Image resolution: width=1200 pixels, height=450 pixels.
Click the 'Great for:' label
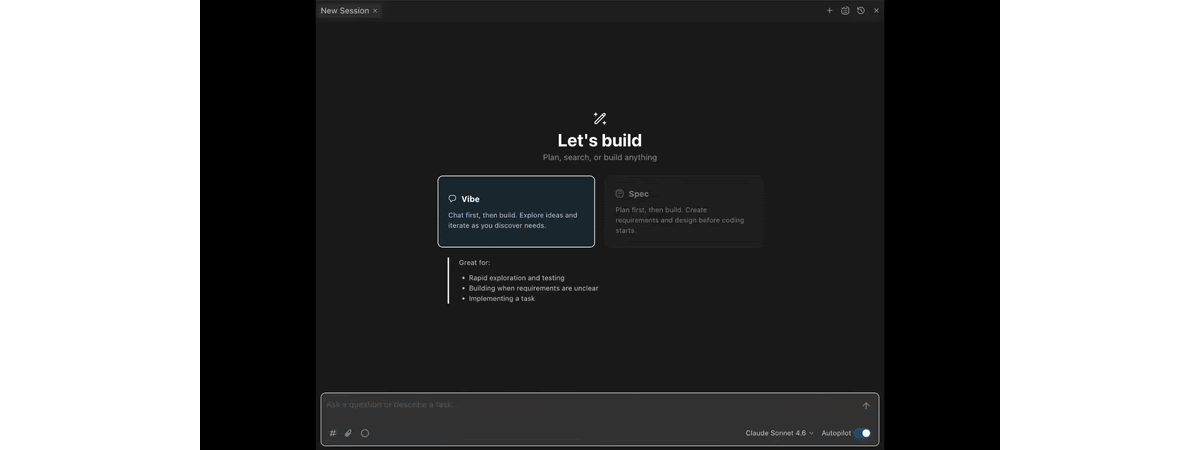(475, 263)
